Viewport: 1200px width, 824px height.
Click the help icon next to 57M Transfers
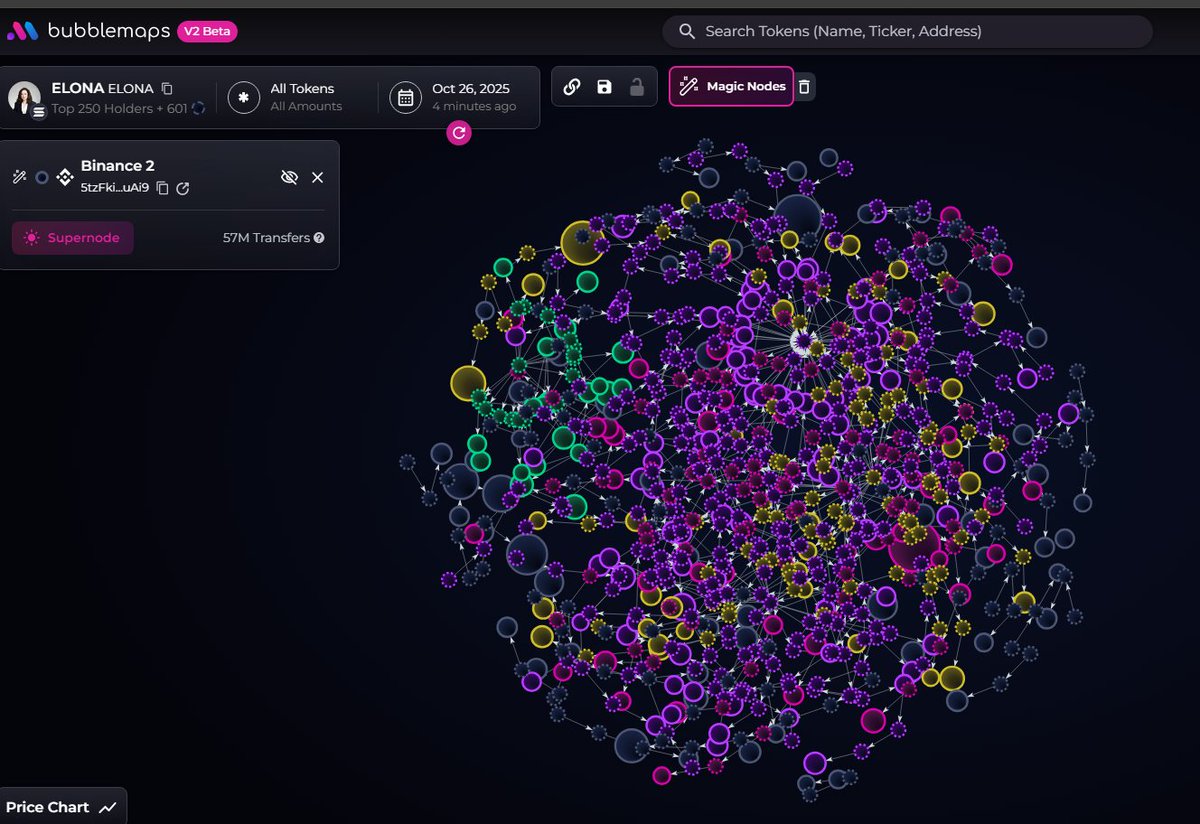[x=319, y=238]
